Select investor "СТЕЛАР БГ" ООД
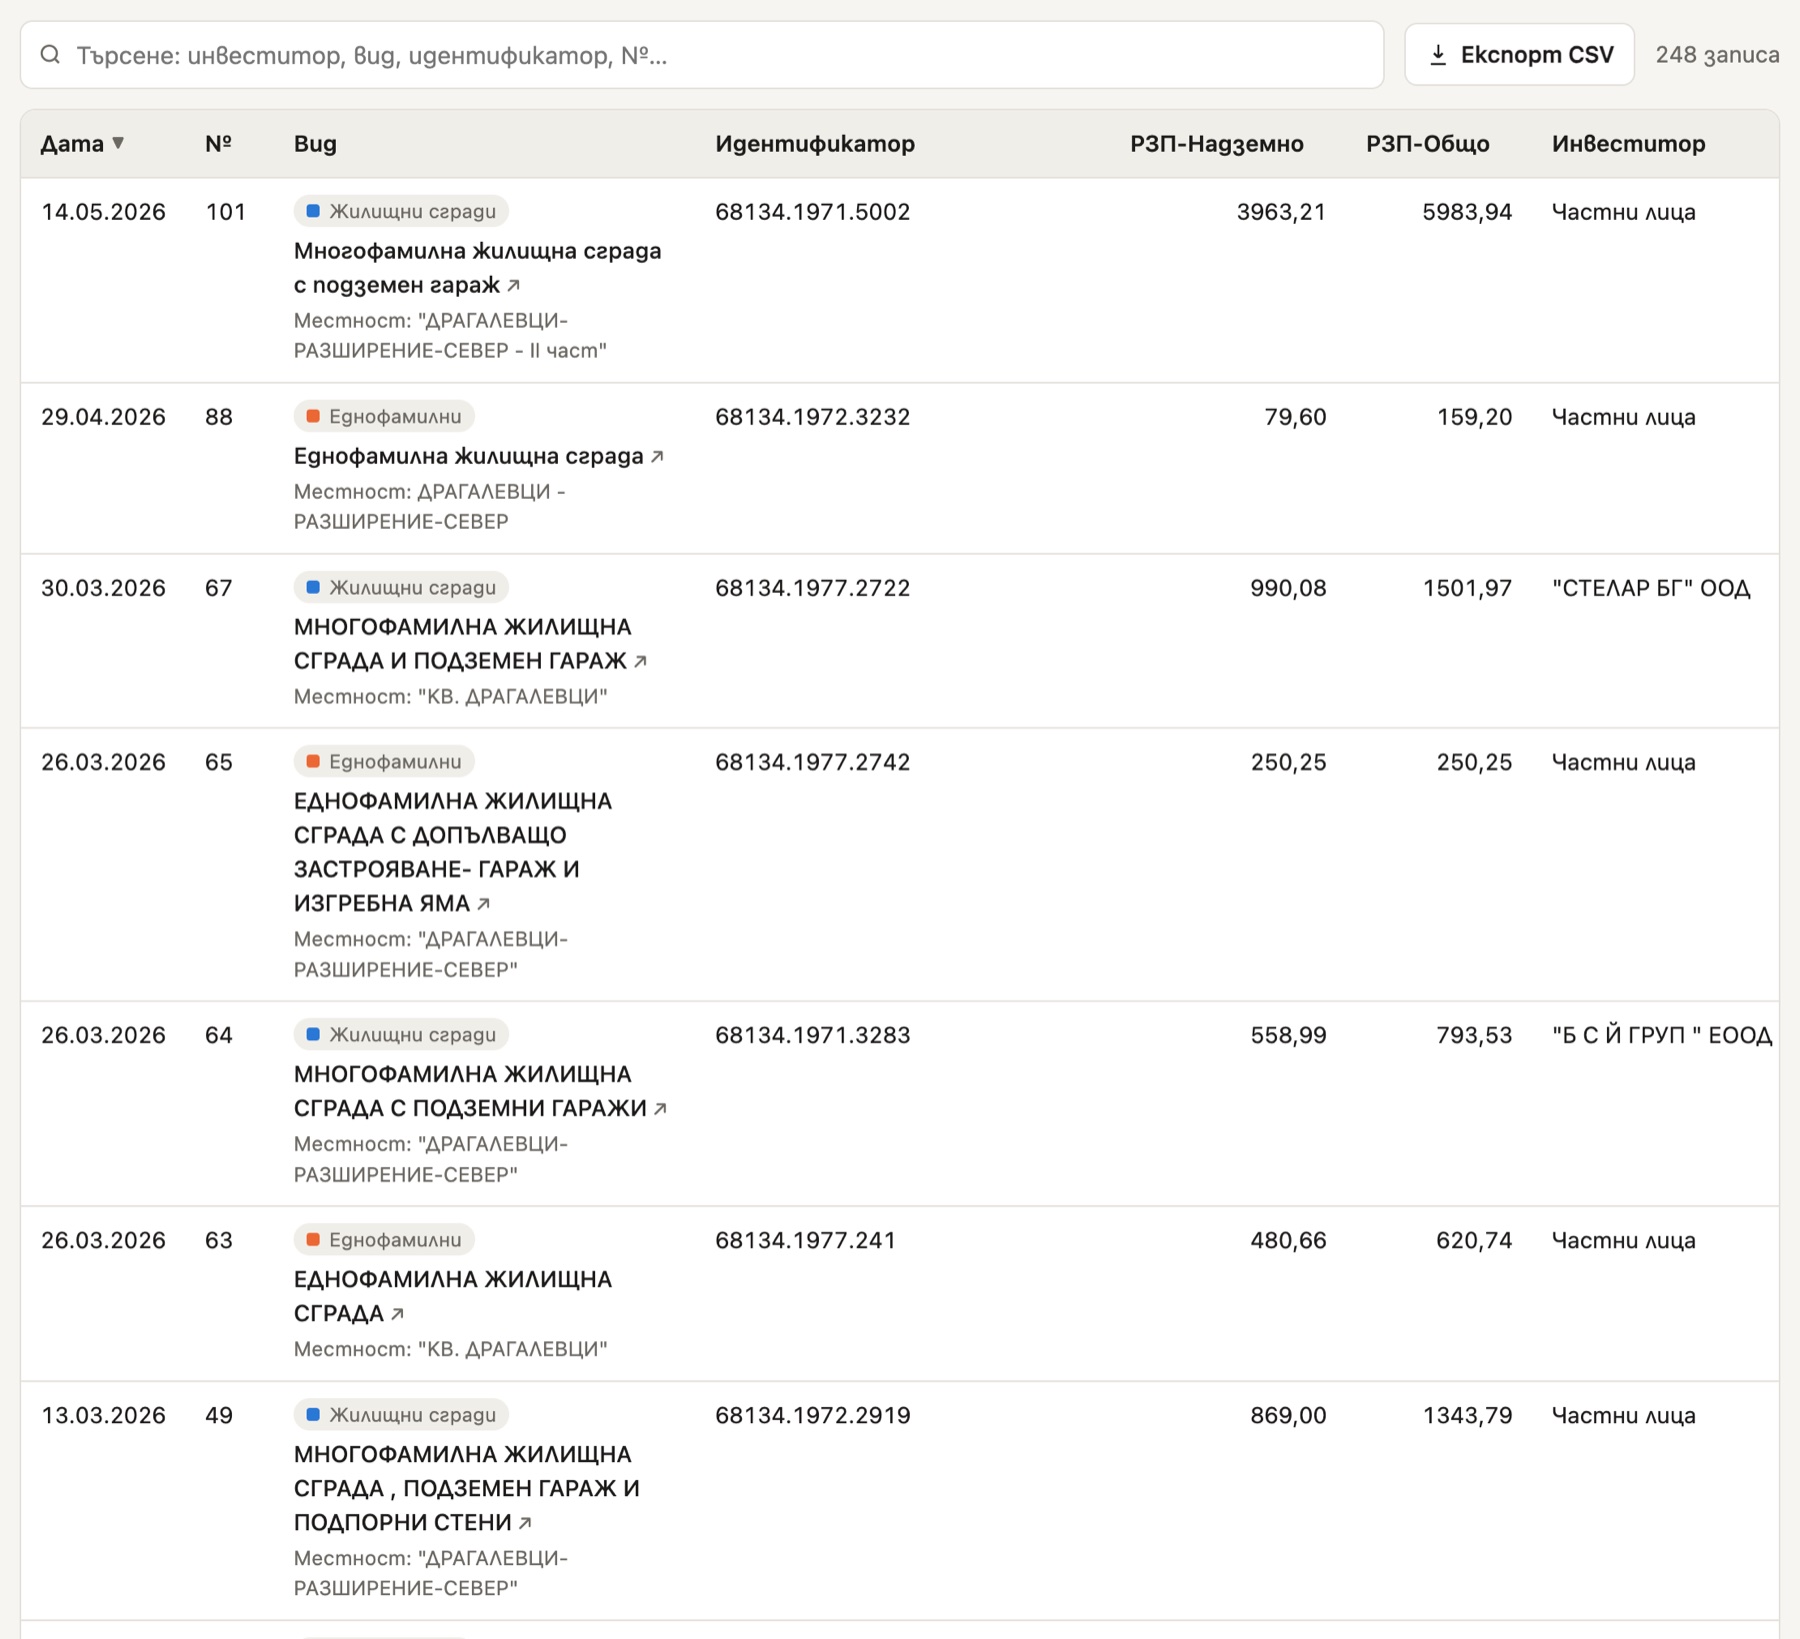The image size is (1800, 1639). coord(1651,588)
